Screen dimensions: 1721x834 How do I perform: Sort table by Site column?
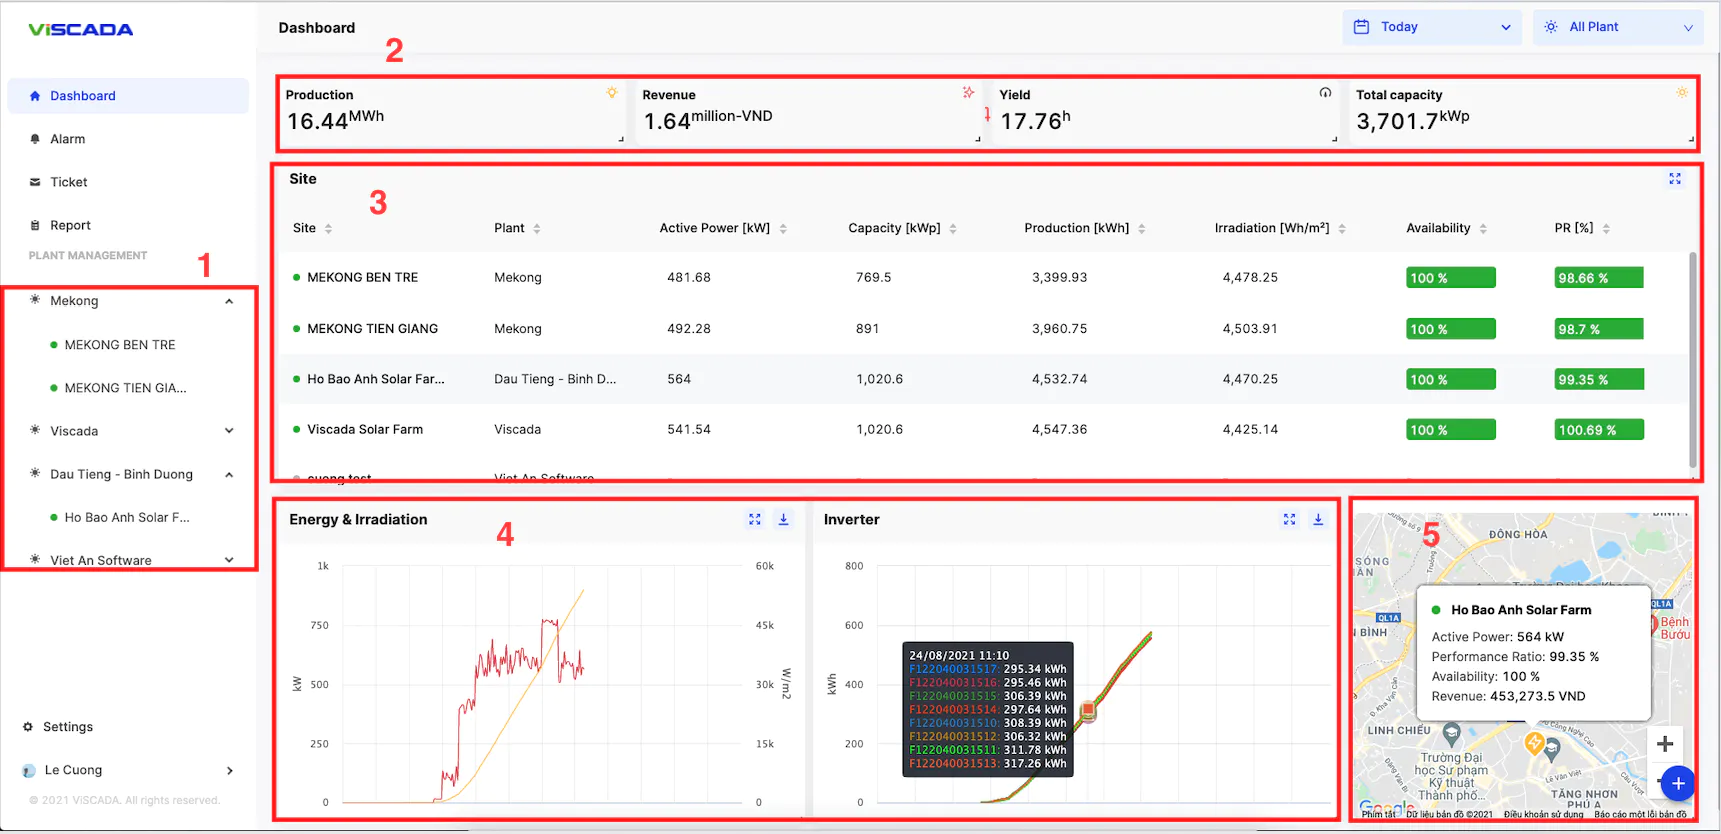coord(328,229)
